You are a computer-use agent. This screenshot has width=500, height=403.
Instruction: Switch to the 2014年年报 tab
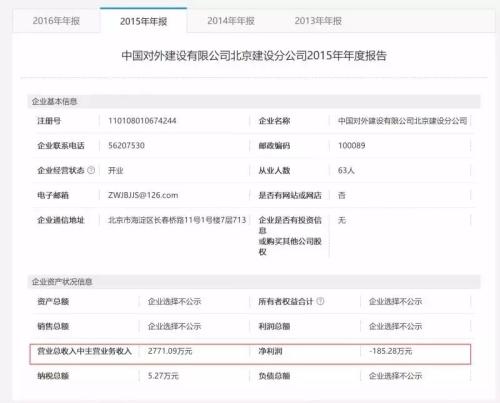coord(231,21)
